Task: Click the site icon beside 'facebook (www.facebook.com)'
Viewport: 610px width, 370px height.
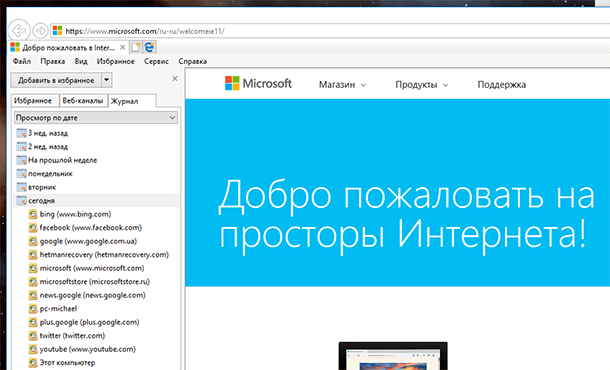Action: [x=33, y=228]
